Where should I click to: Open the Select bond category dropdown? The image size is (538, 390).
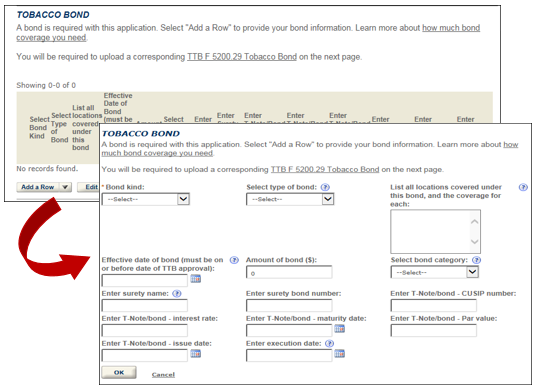tap(434, 272)
